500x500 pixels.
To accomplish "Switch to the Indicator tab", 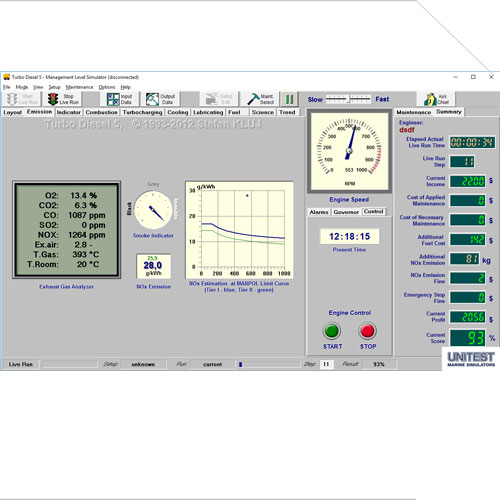I will (69, 112).
